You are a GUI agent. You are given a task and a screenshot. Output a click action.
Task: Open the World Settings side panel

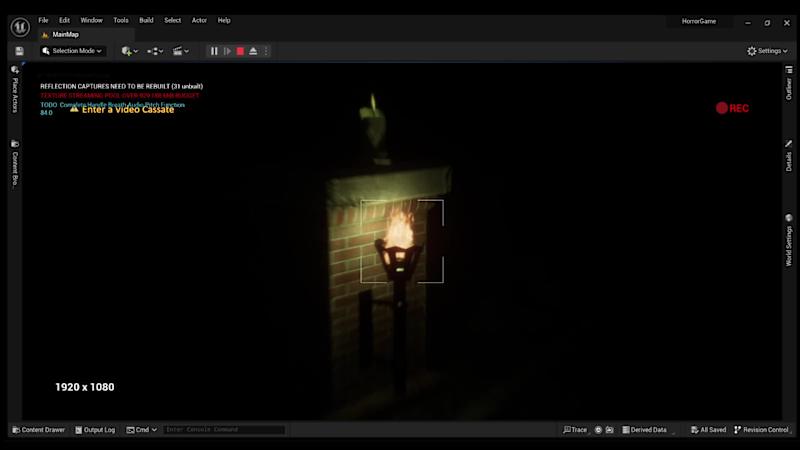click(789, 240)
